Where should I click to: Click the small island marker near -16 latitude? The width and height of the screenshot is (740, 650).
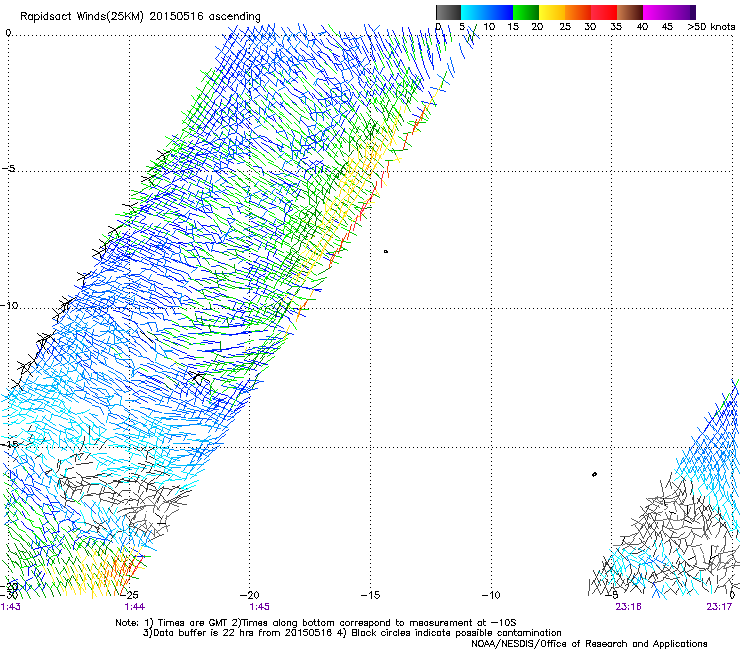(594, 474)
